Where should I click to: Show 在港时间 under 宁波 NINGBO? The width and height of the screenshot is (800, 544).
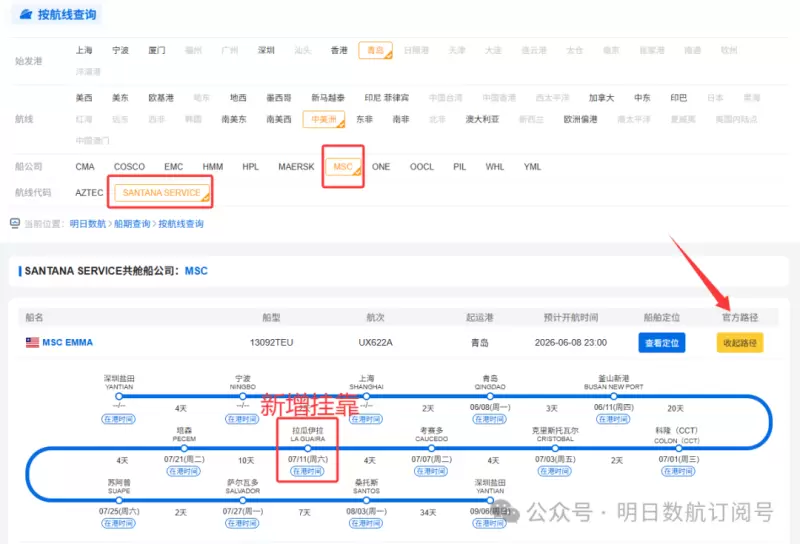pos(242,419)
